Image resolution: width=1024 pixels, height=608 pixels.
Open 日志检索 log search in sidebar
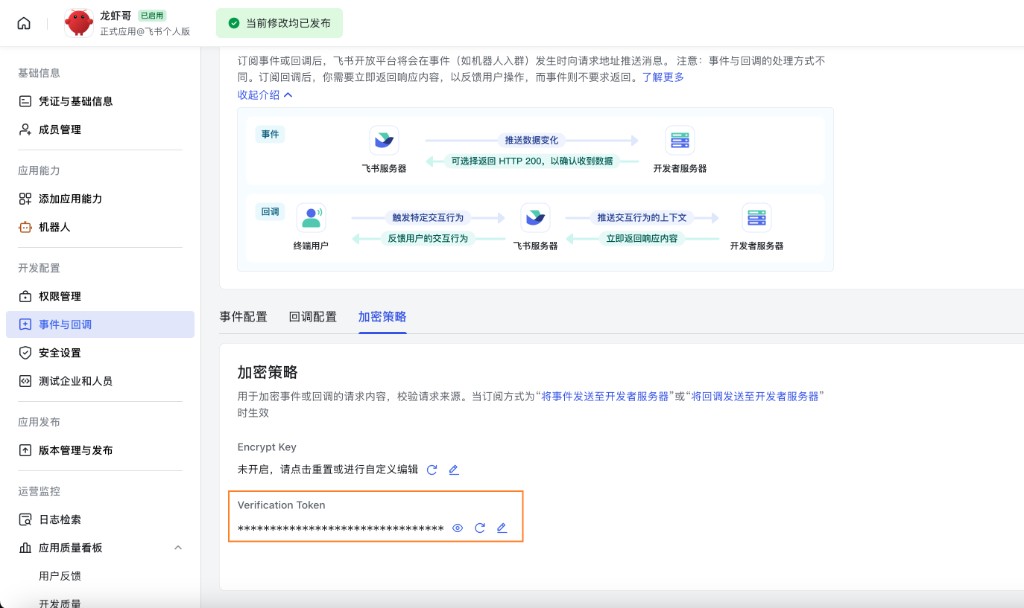(x=60, y=519)
